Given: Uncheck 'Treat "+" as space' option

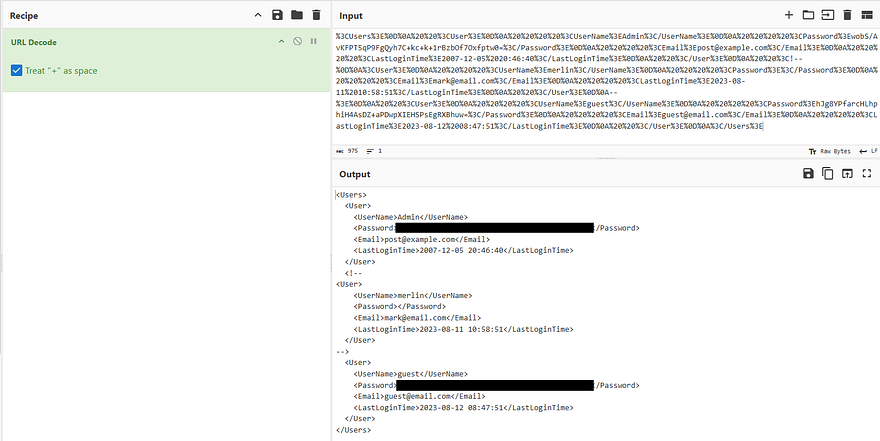Looking at the screenshot, I should 17,70.
